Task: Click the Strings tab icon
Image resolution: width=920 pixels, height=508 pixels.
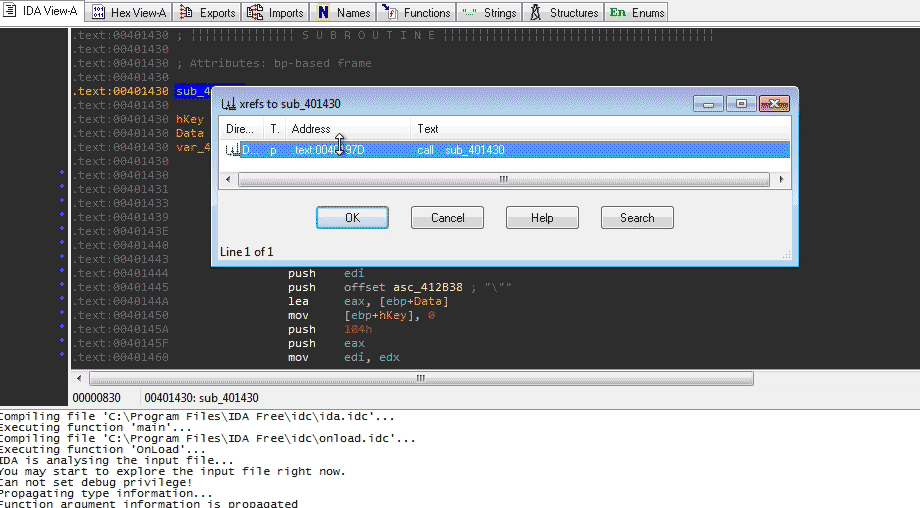Action: point(469,13)
